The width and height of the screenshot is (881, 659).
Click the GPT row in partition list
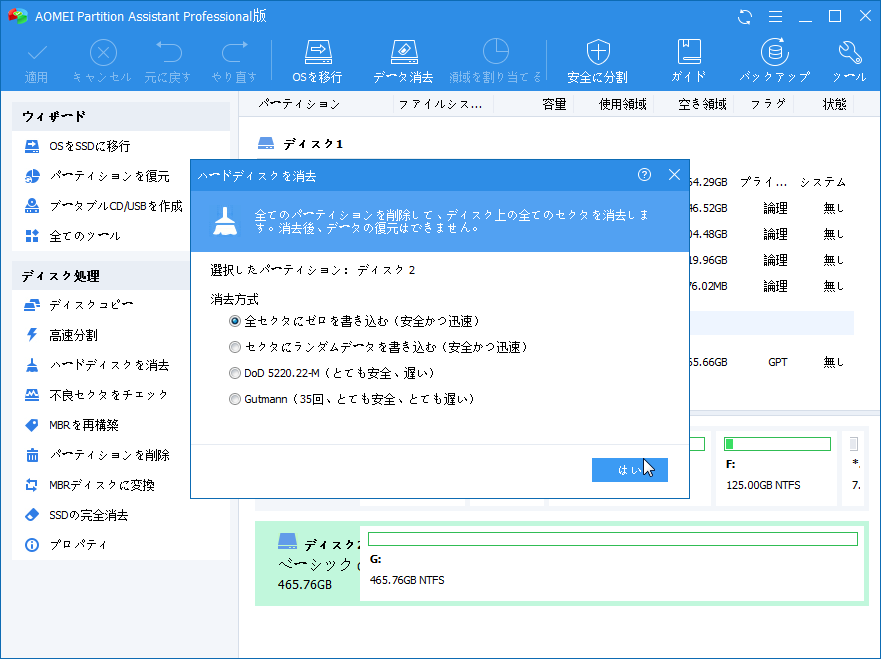tap(778, 362)
